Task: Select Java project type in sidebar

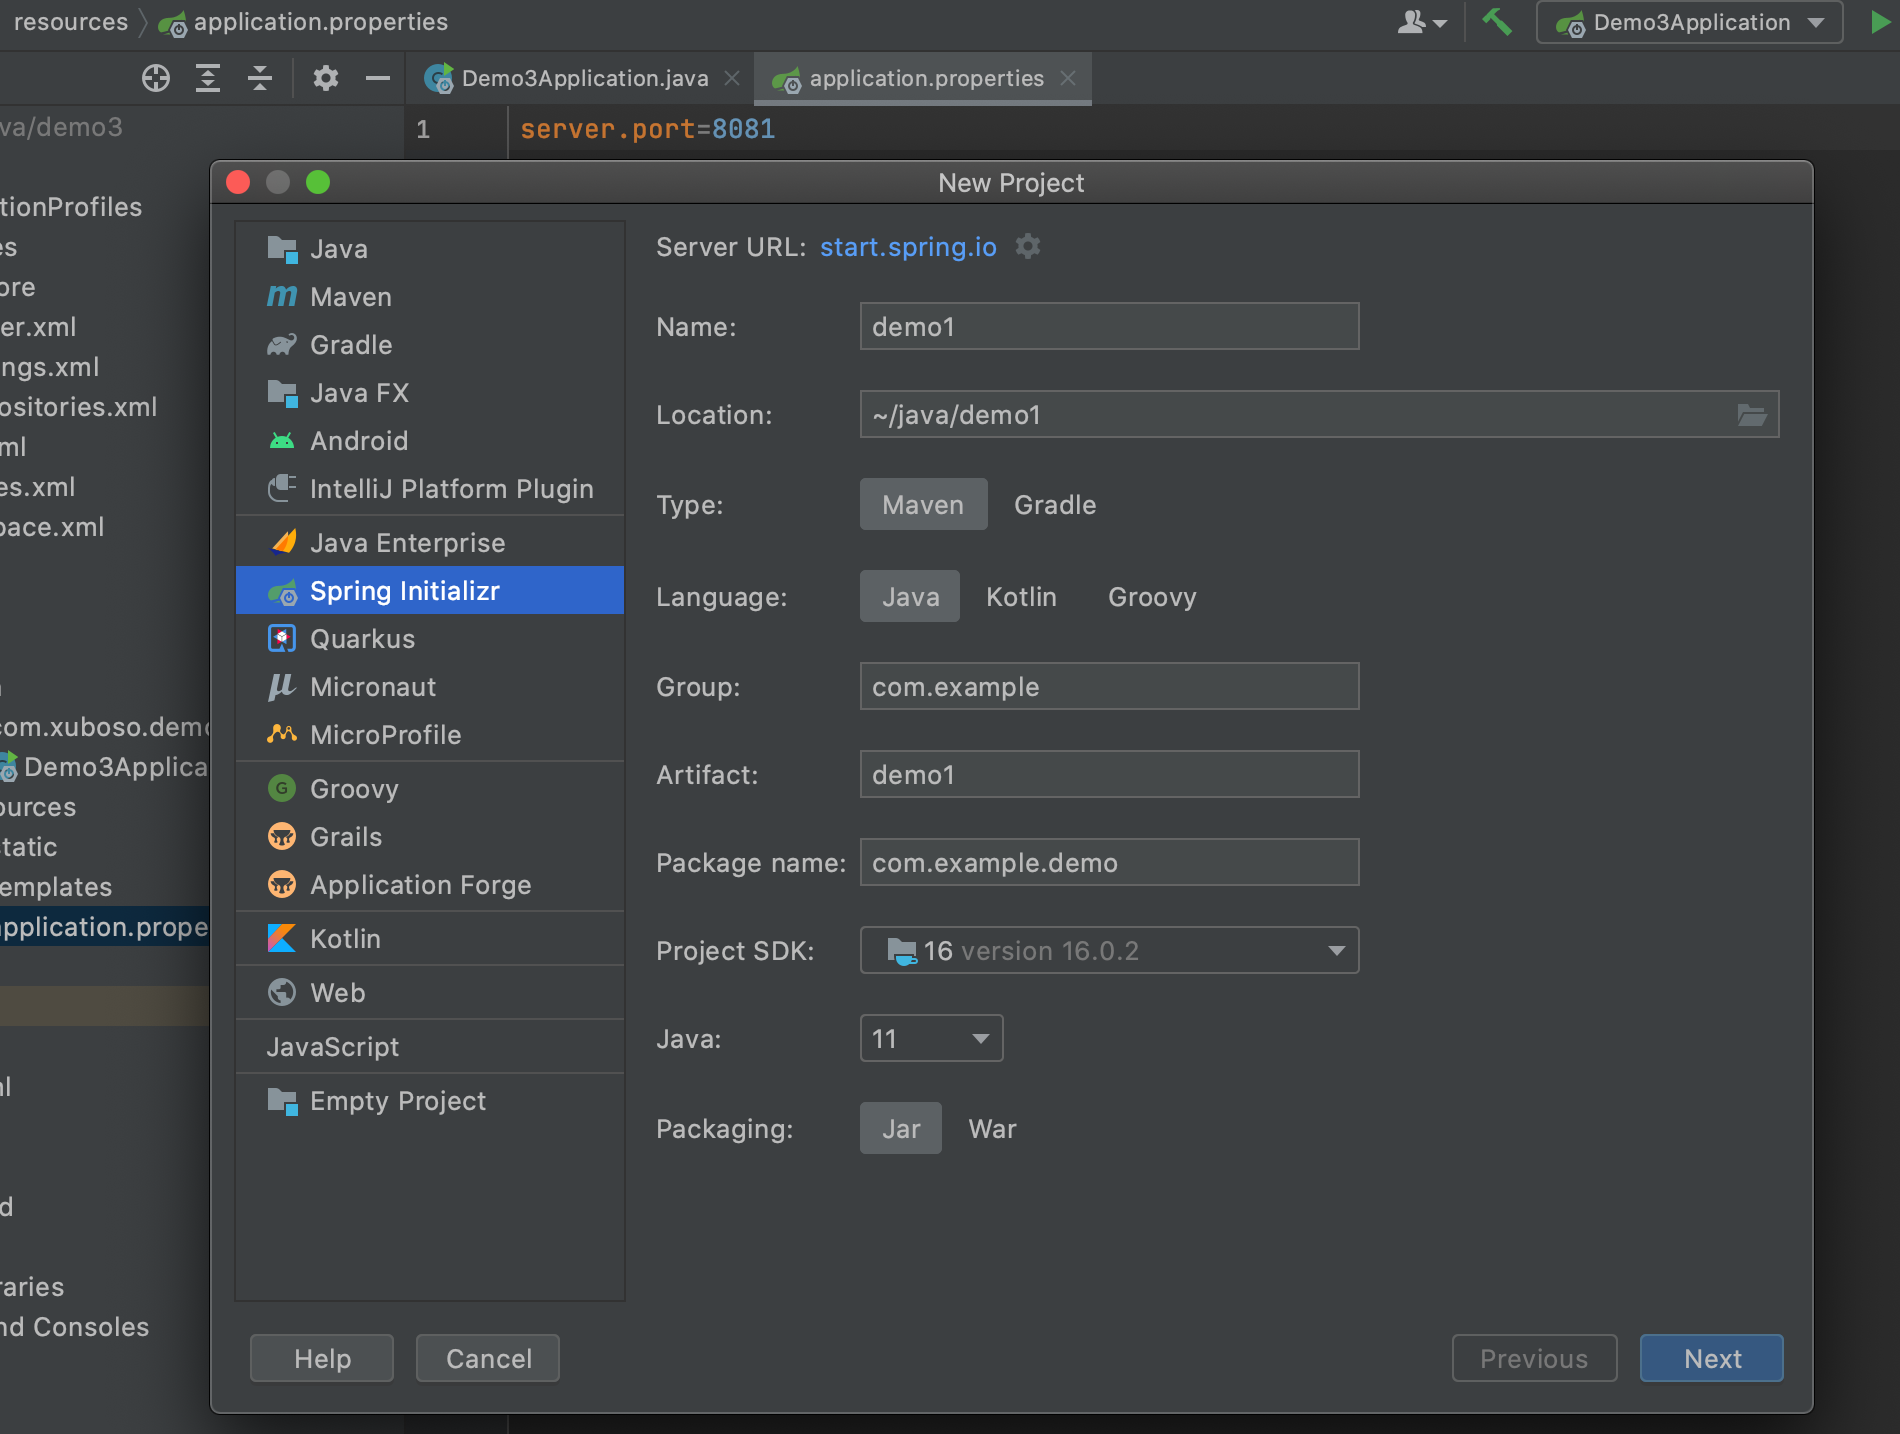Action: (430, 249)
